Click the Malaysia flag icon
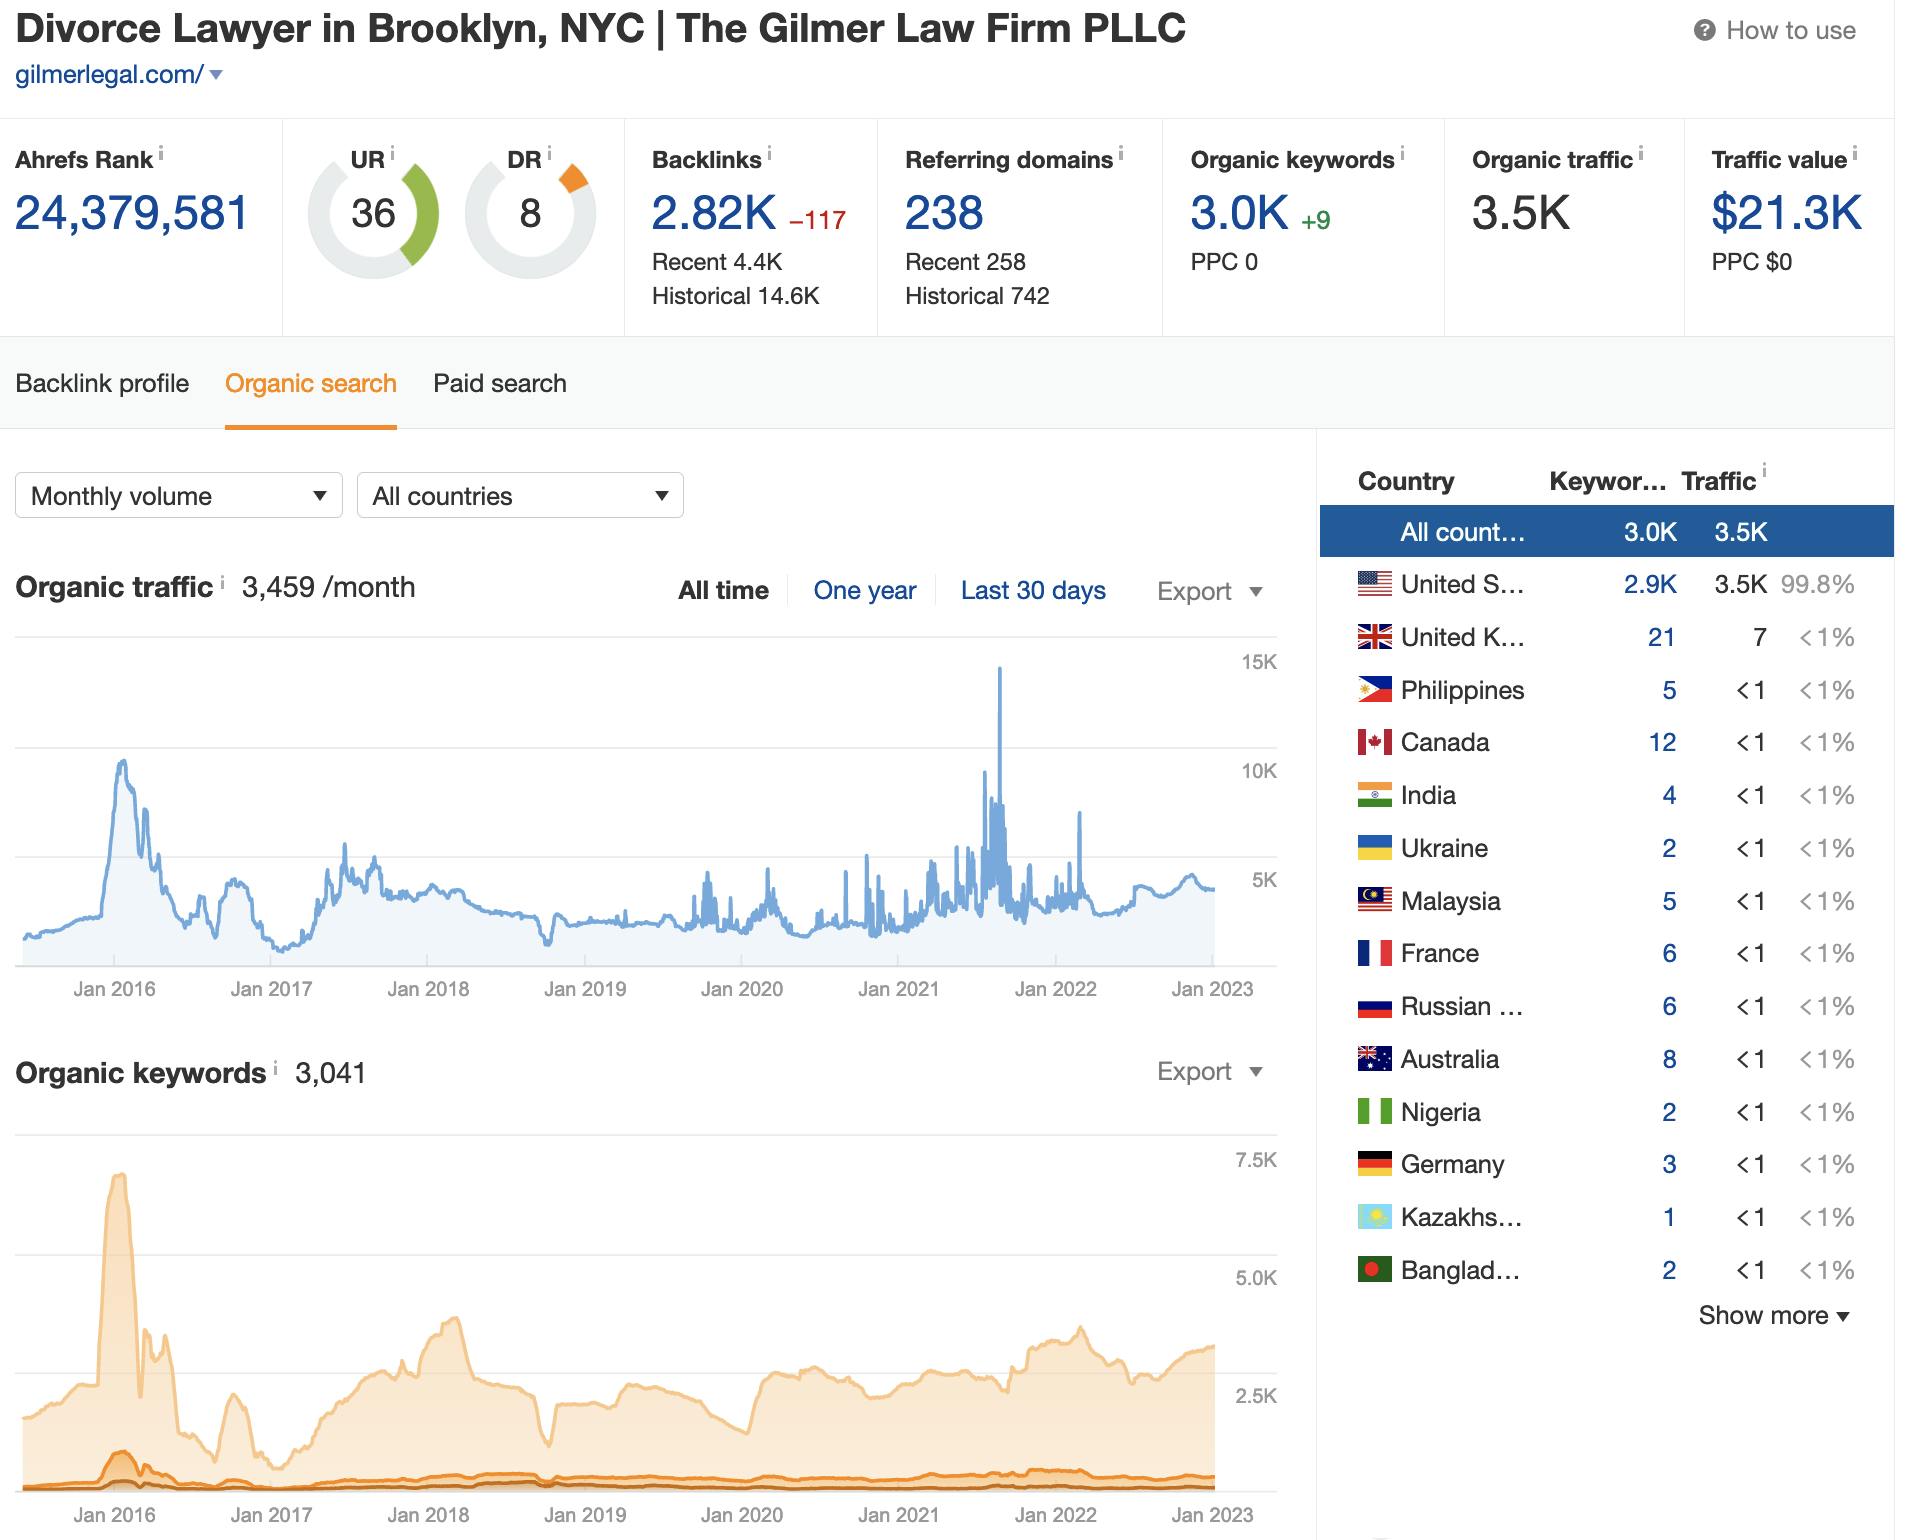Viewport: 1906px width, 1540px height. pyautogui.click(x=1374, y=901)
